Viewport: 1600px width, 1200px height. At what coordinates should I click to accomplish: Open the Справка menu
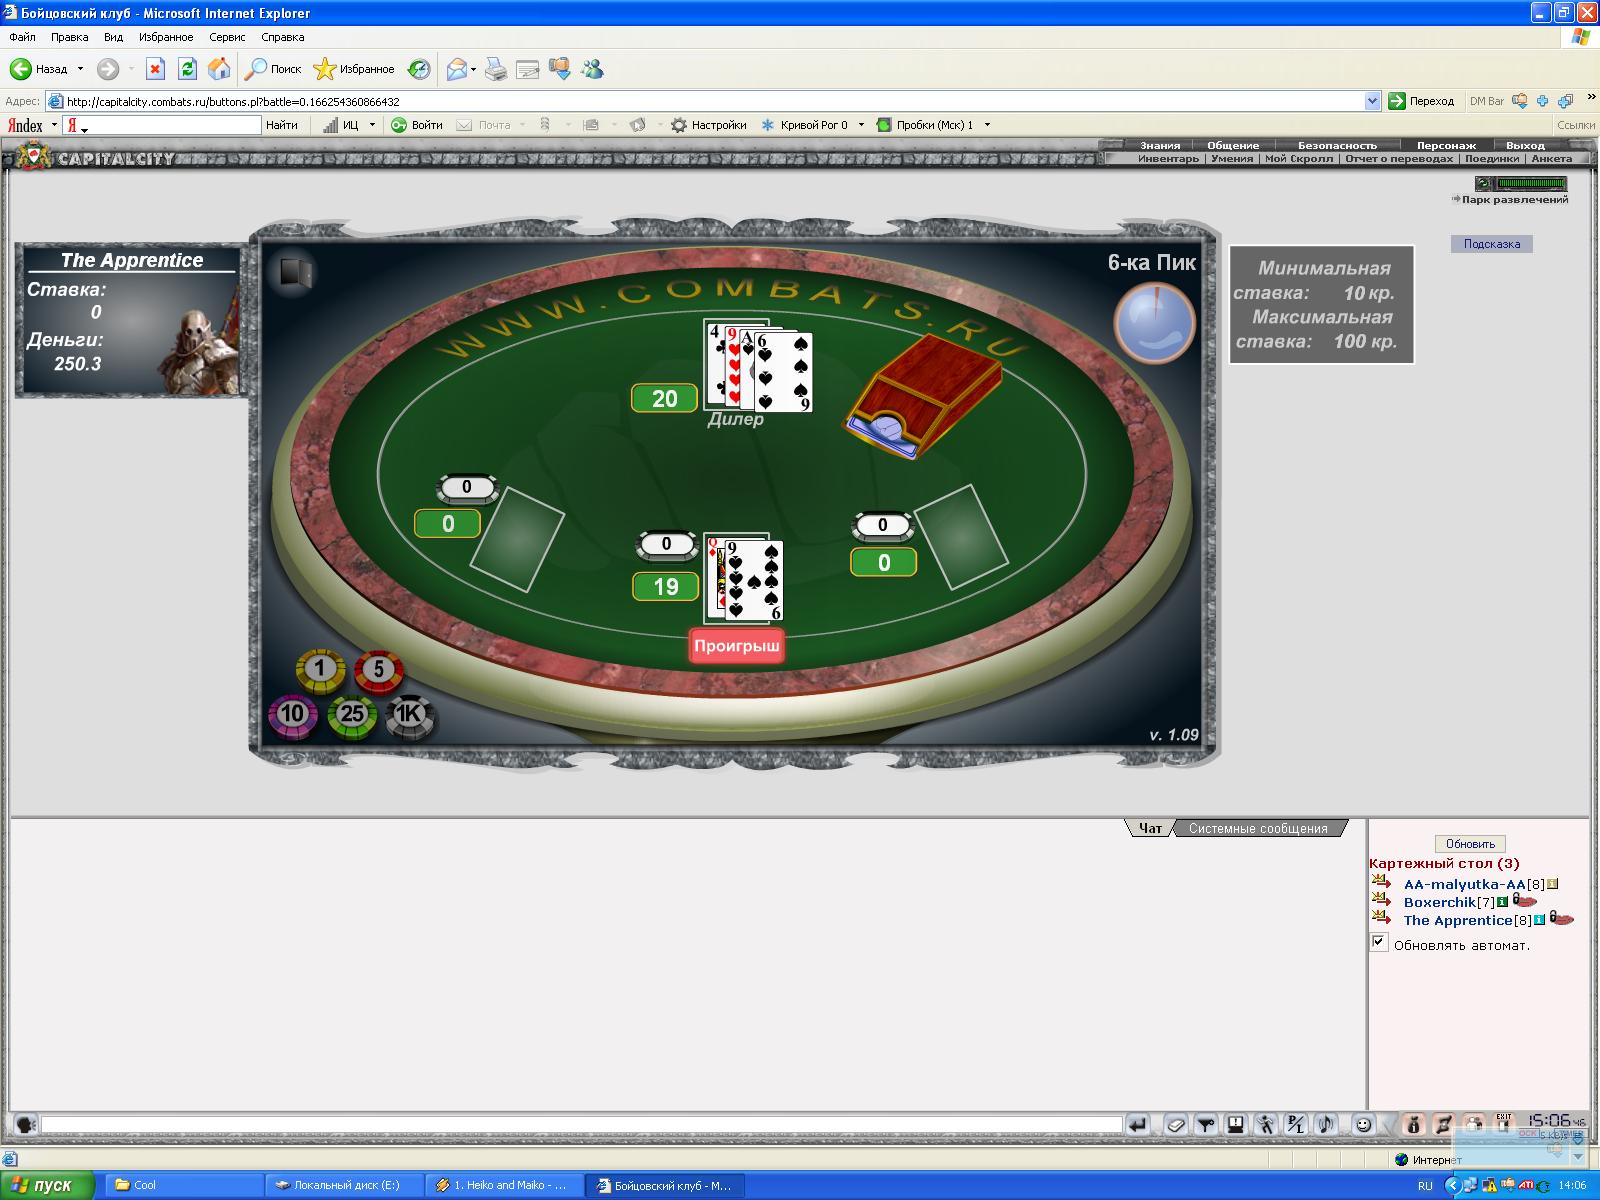click(x=282, y=37)
